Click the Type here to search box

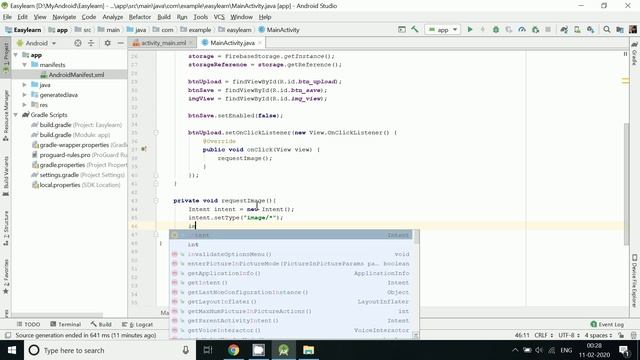coord(108,350)
